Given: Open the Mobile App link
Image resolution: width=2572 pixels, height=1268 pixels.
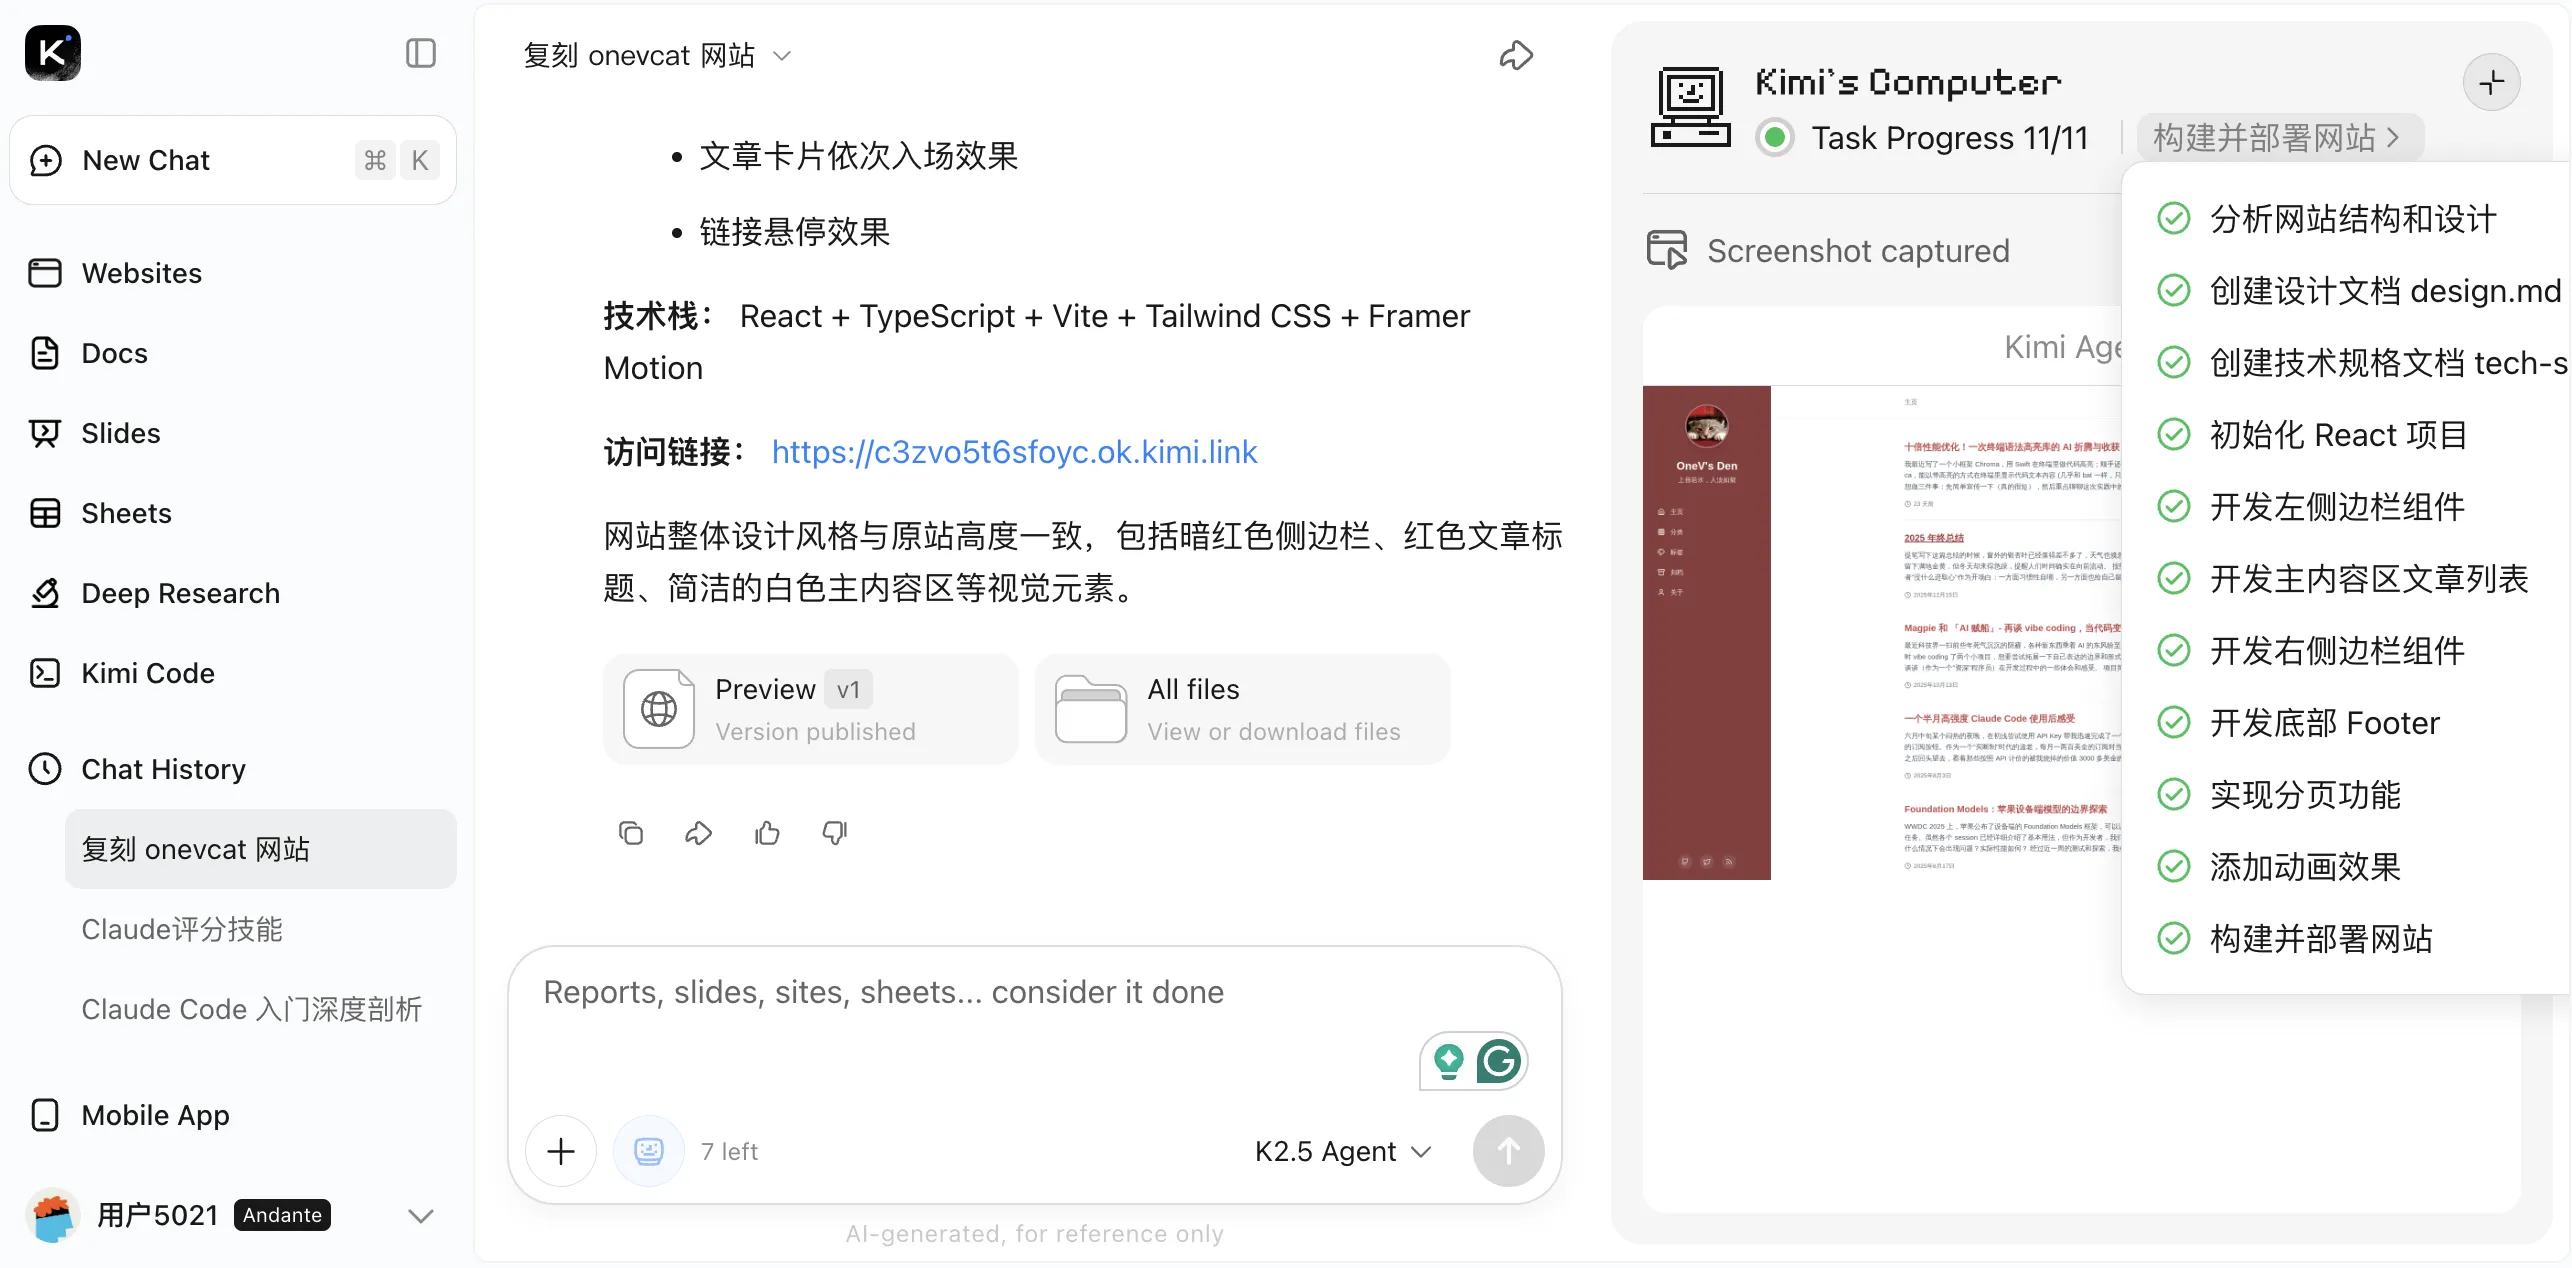Looking at the screenshot, I should (155, 1115).
